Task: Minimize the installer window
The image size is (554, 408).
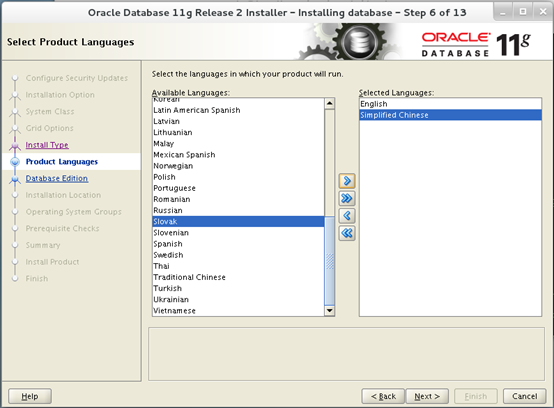Action: (503, 12)
